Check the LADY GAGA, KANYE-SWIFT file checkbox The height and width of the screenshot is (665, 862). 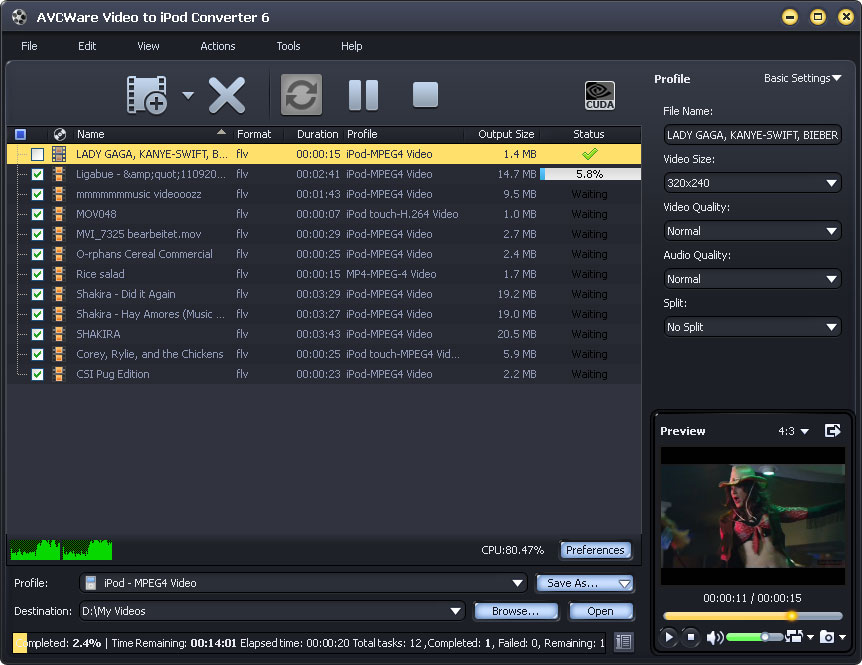(x=37, y=154)
